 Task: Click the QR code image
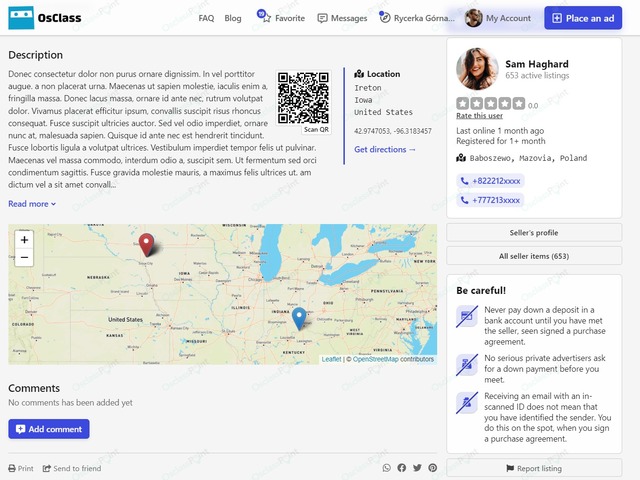point(303,97)
